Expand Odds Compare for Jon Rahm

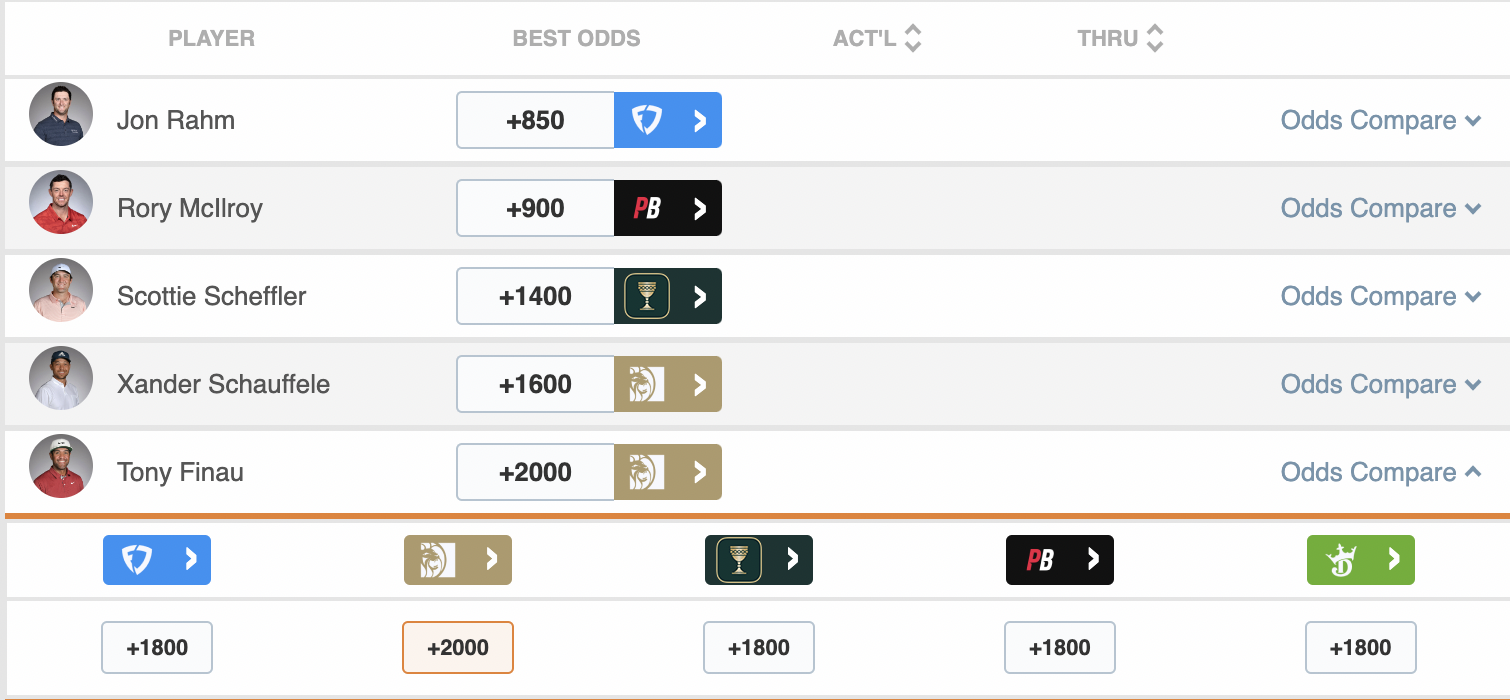coord(1381,120)
